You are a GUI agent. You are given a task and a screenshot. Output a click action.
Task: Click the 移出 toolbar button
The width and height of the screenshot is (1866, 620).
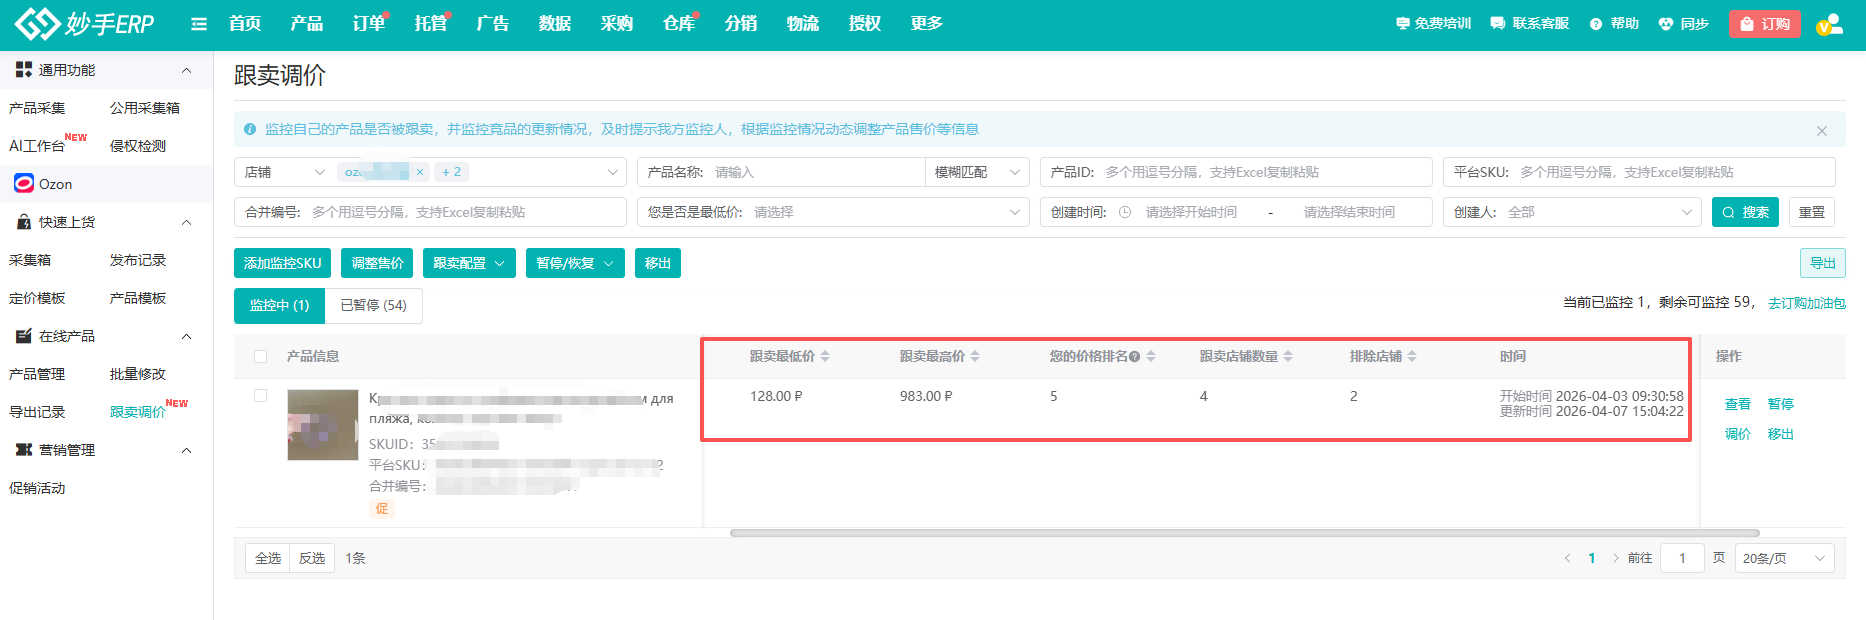(x=658, y=263)
